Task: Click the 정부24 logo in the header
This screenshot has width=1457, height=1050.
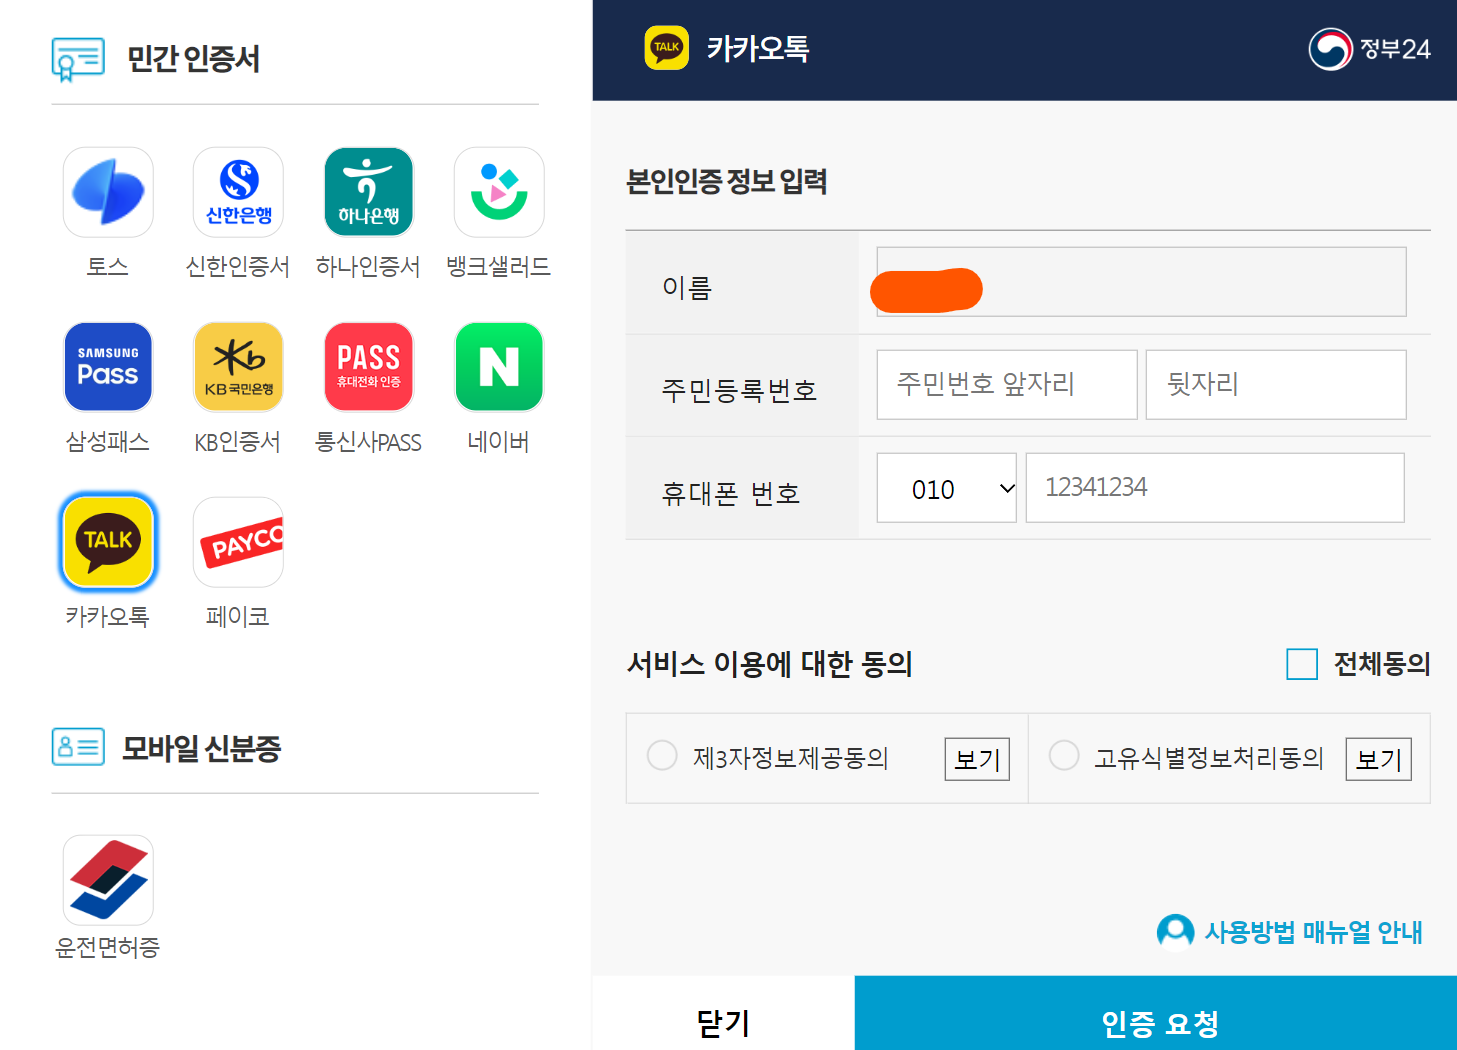Action: point(1370,48)
